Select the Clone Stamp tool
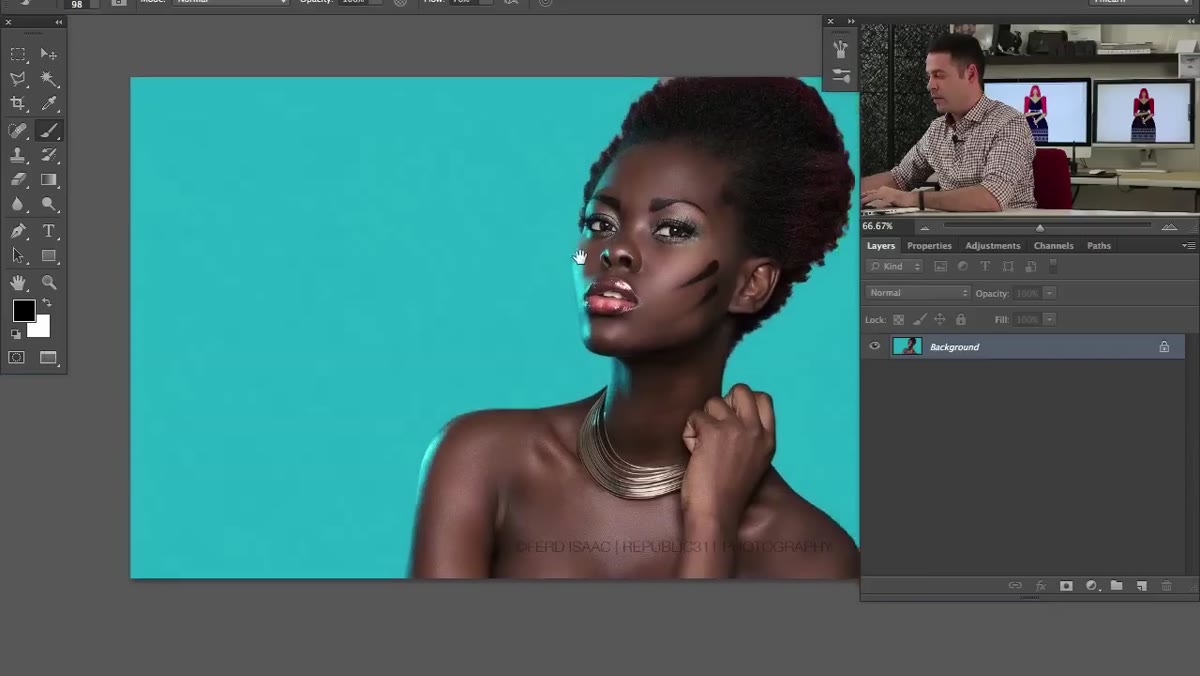The width and height of the screenshot is (1200, 676). coord(18,155)
